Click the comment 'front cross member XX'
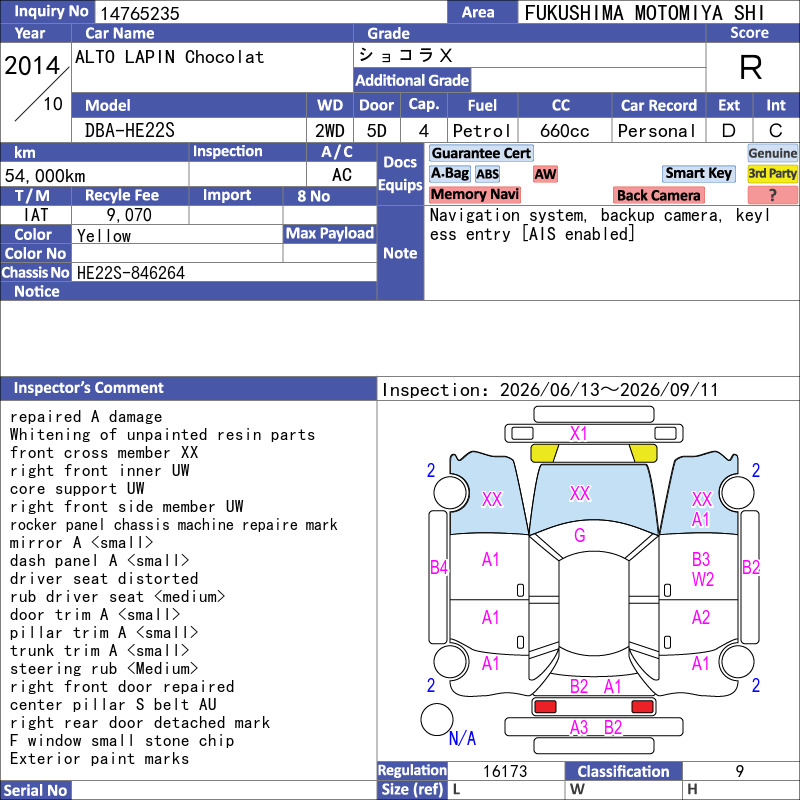 coord(104,453)
